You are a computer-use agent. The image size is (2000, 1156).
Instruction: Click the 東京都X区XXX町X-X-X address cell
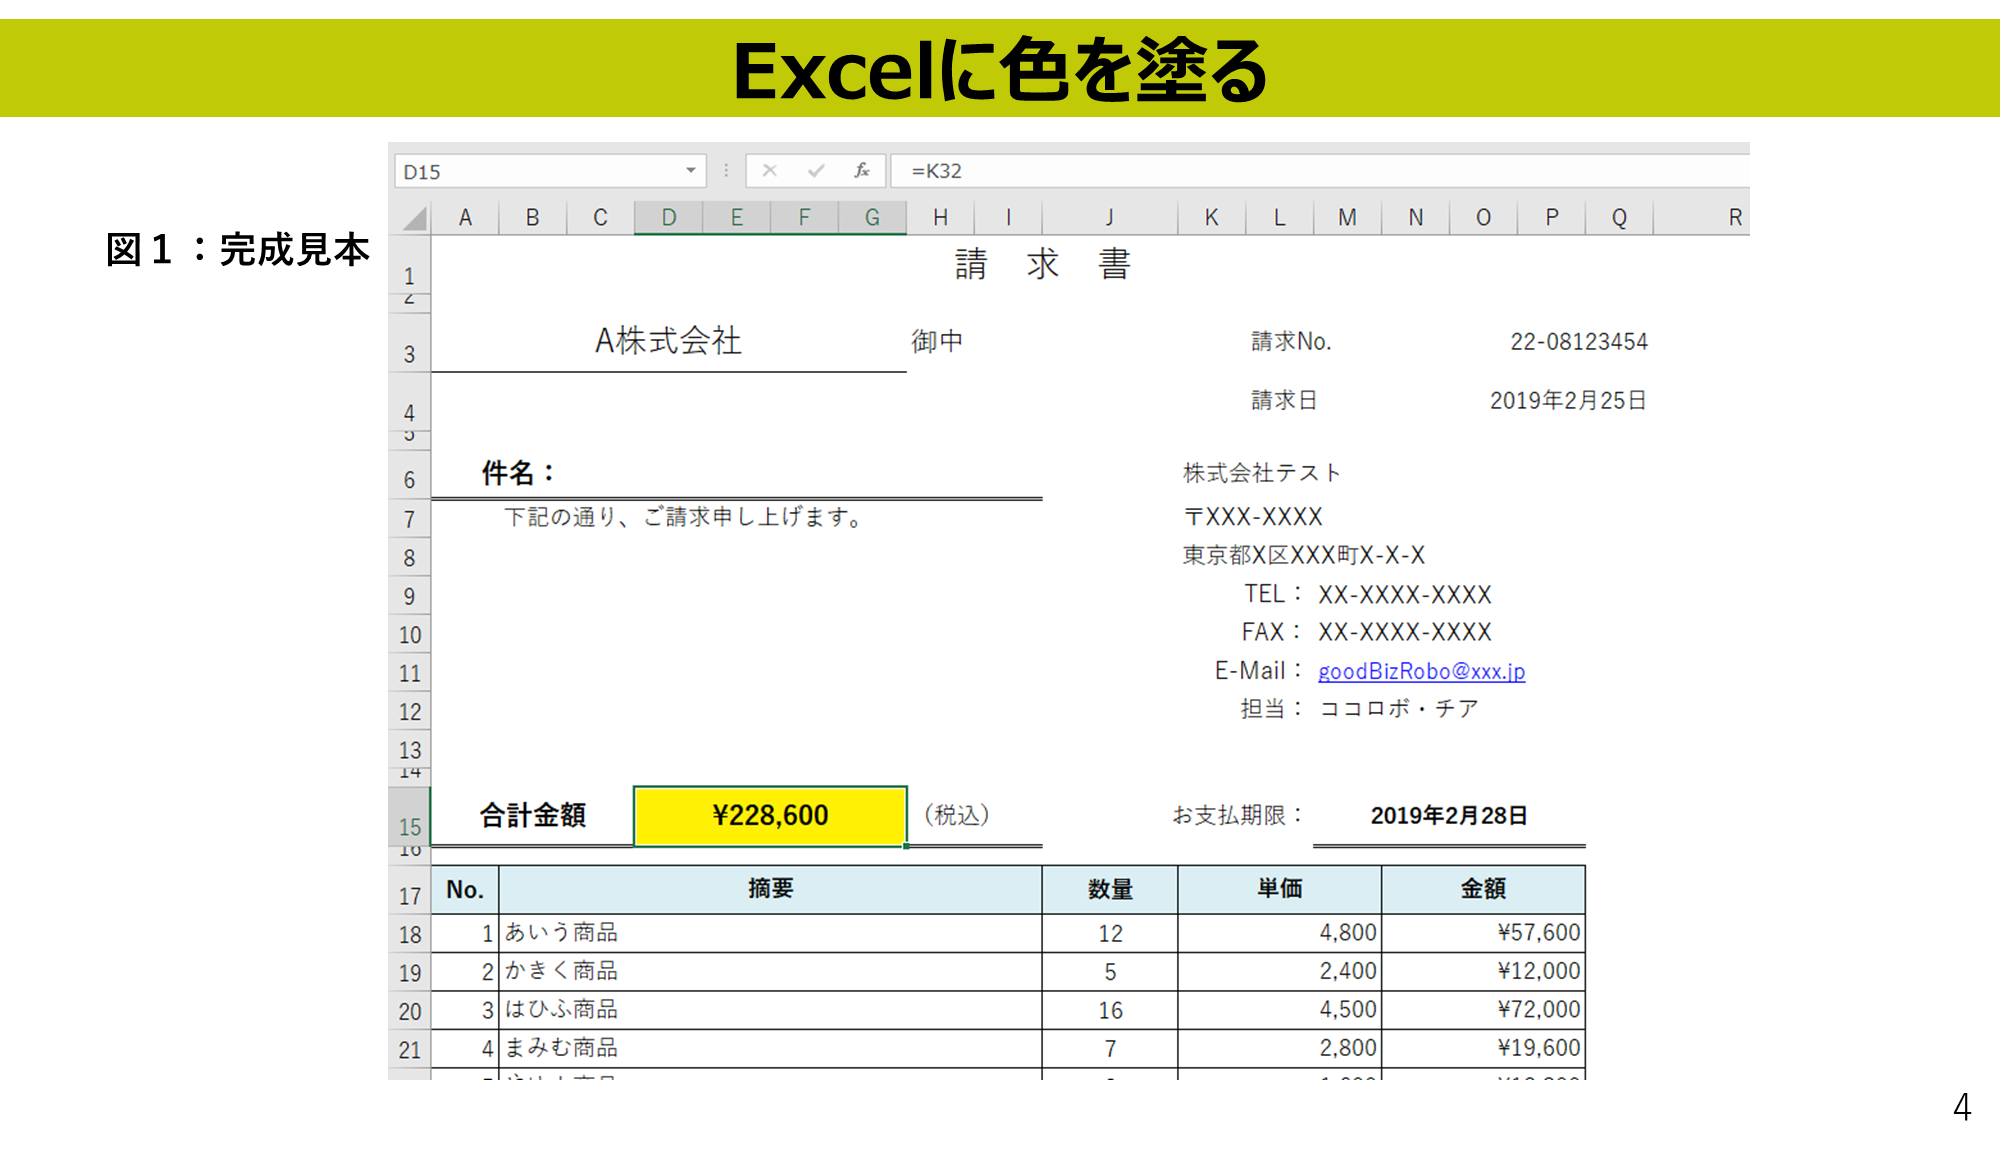click(1304, 555)
